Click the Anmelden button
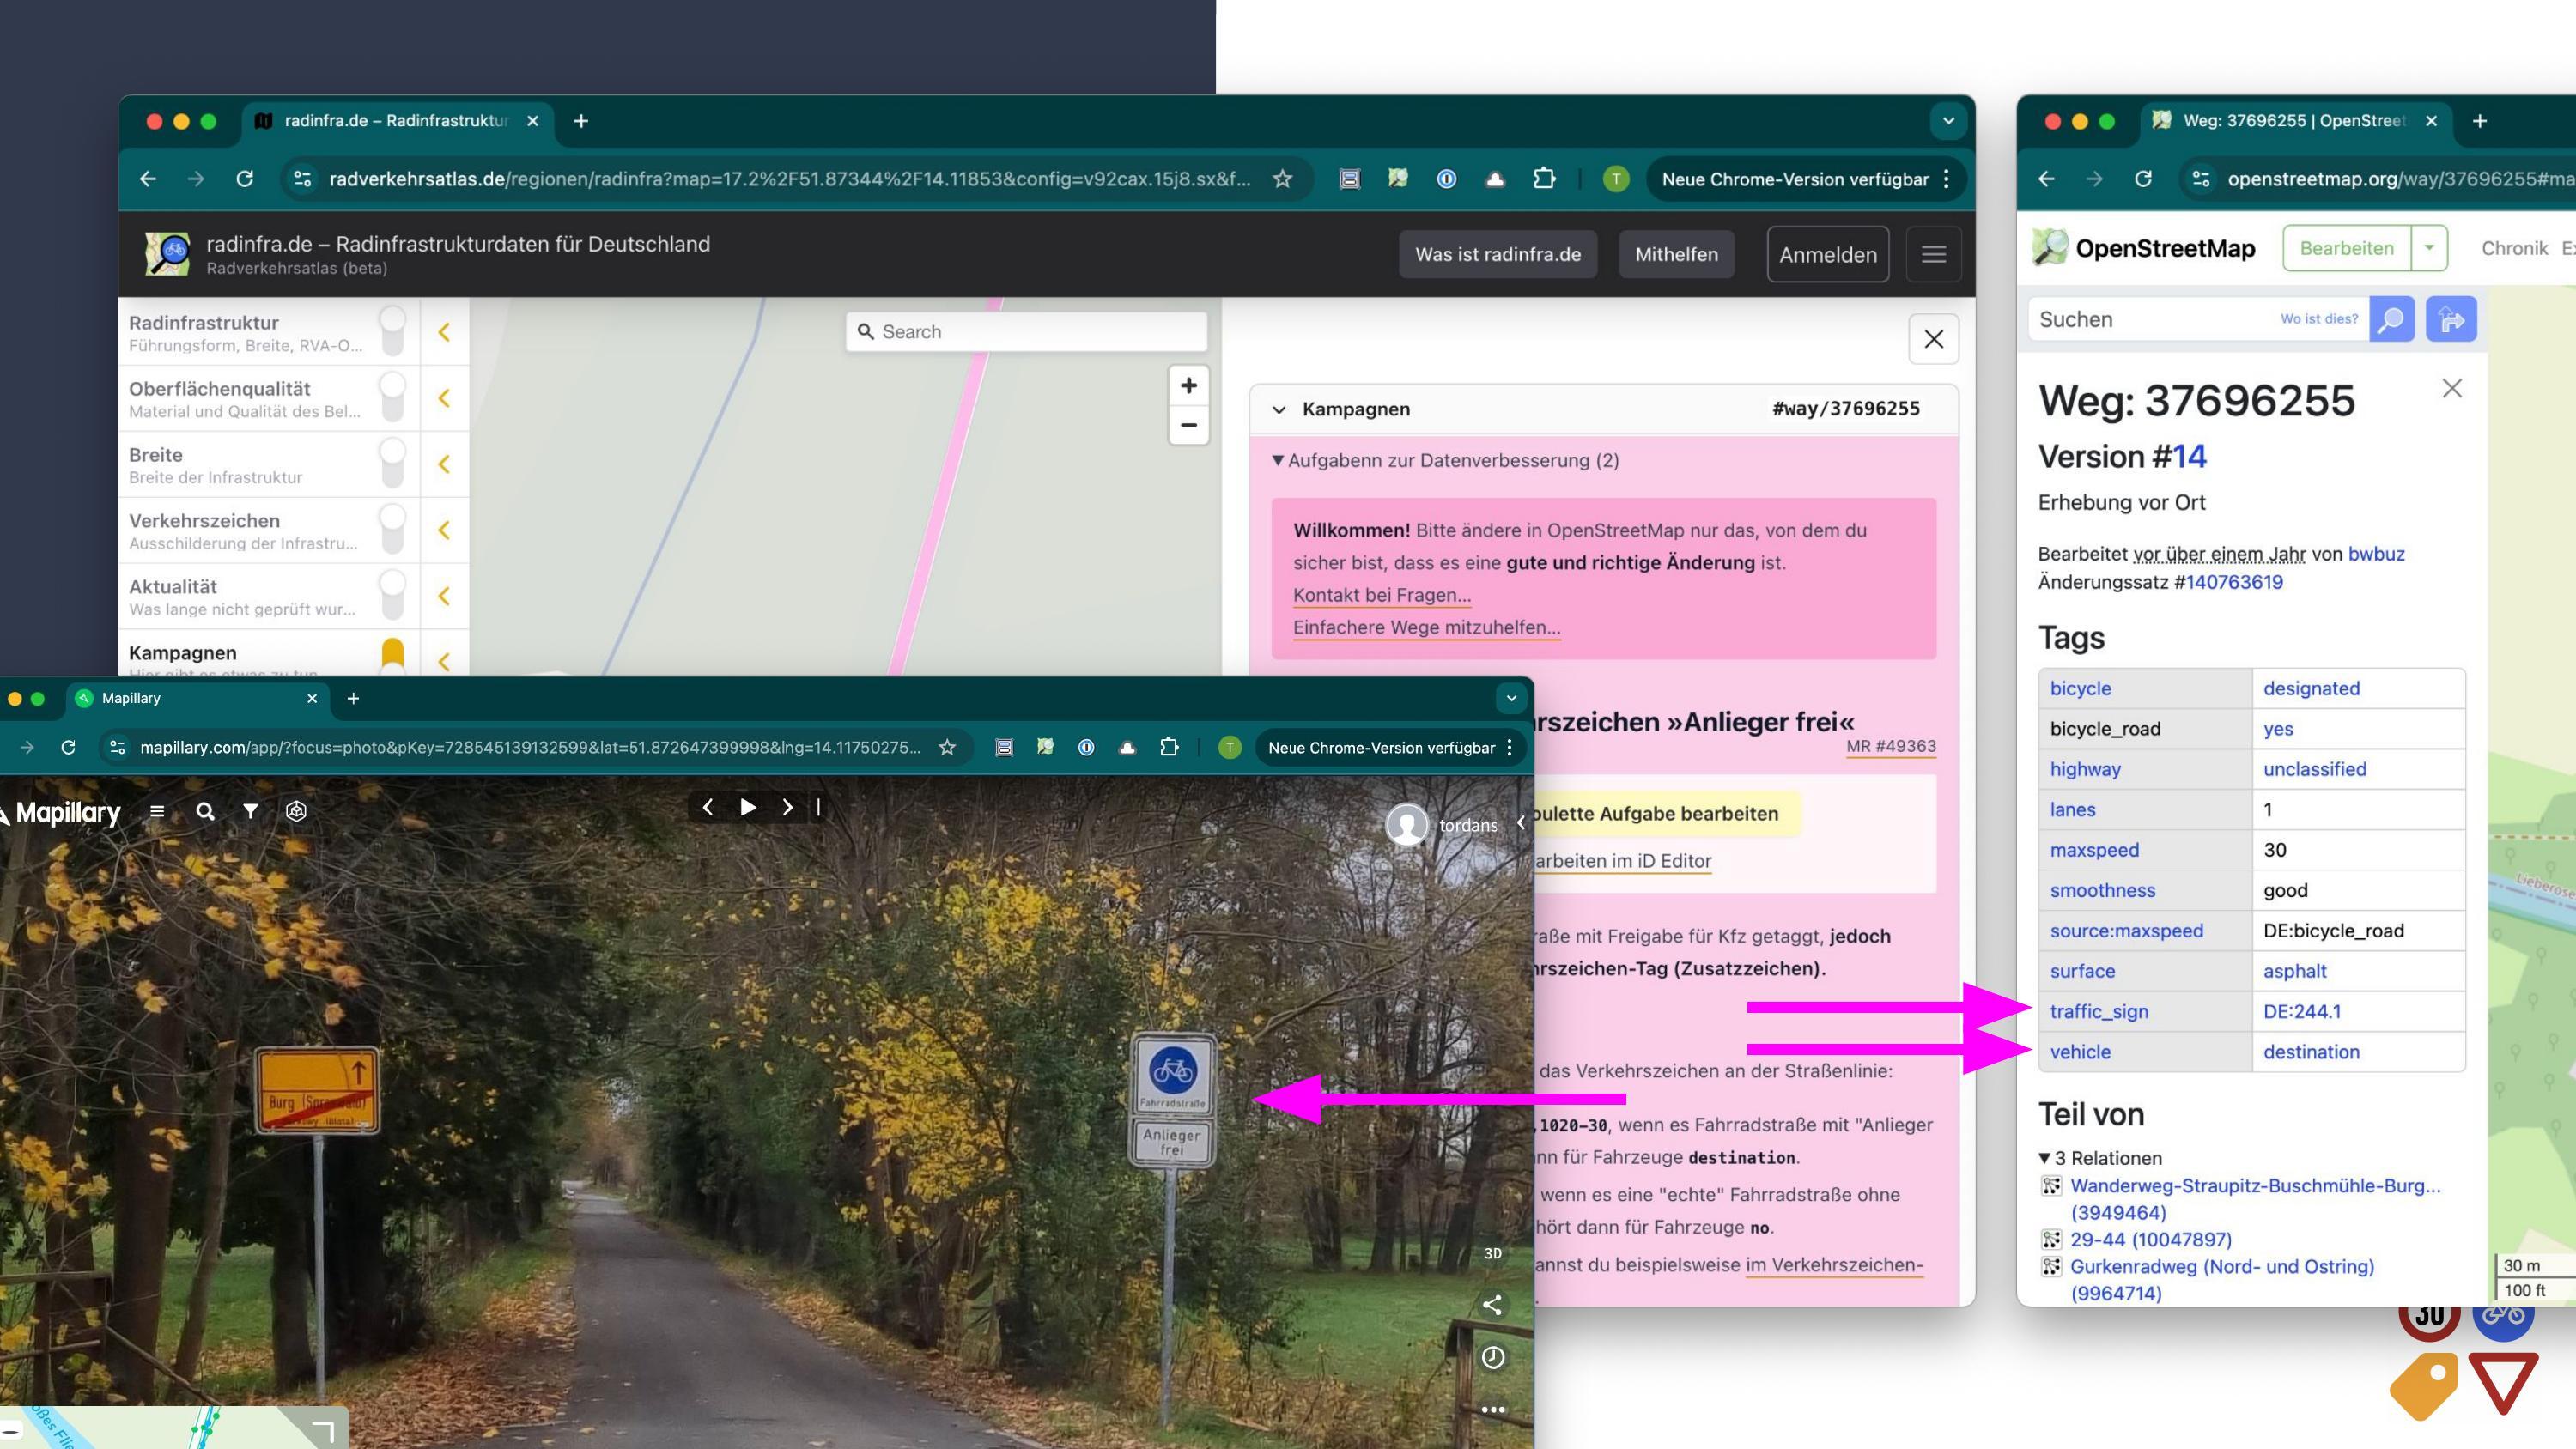 point(1827,254)
